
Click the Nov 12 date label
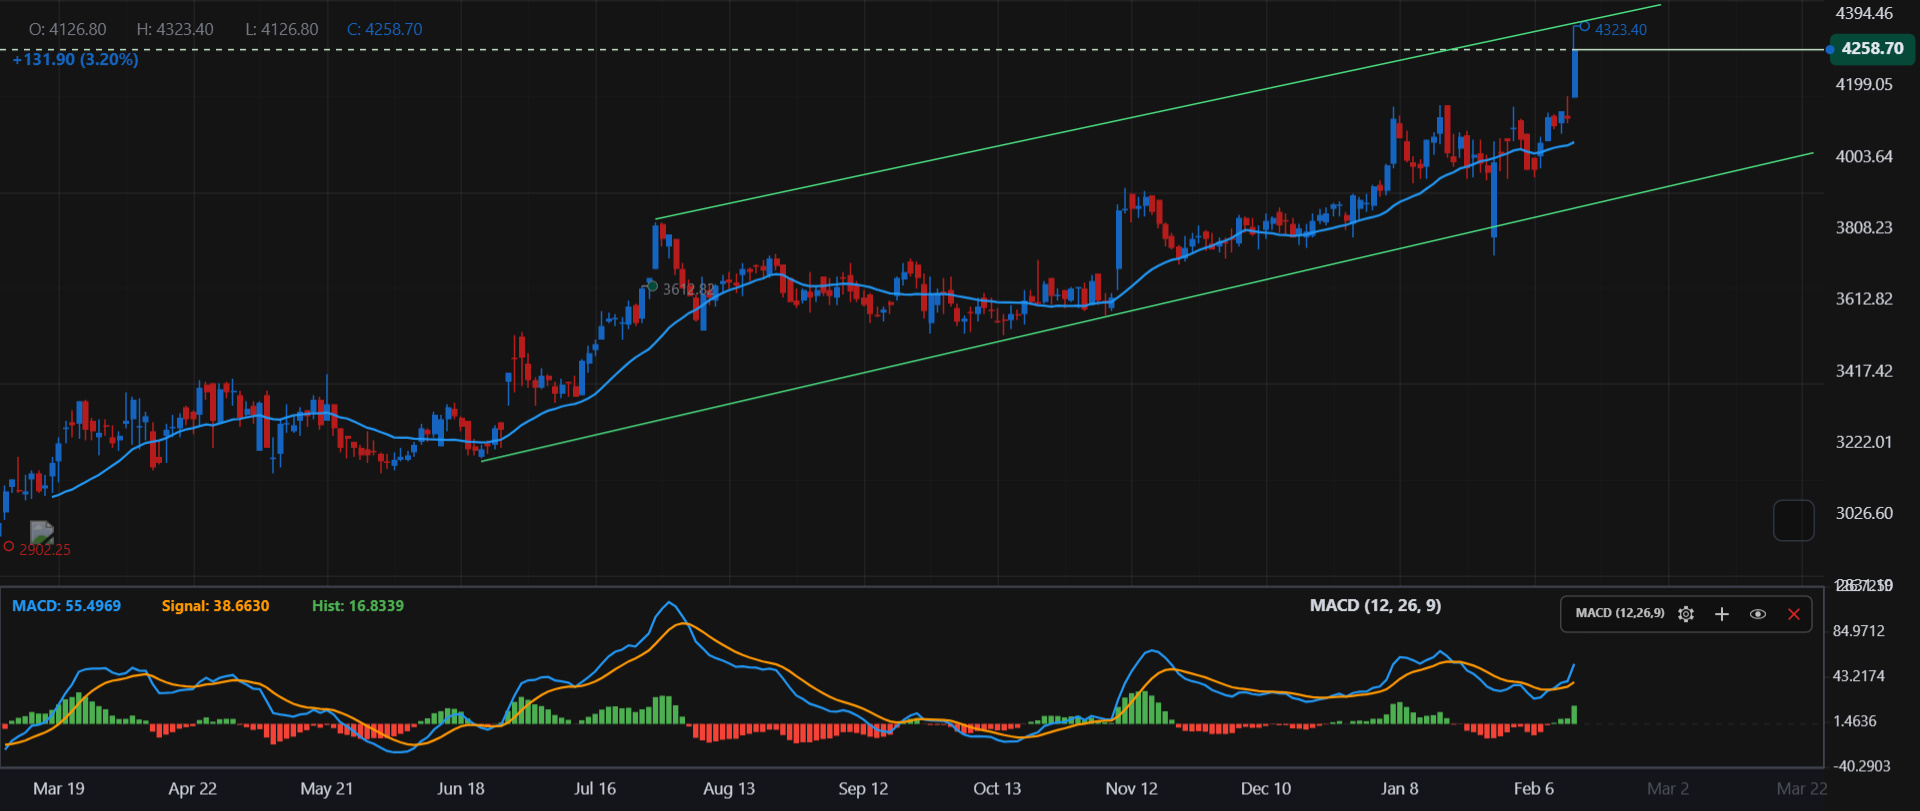pyautogui.click(x=1132, y=789)
